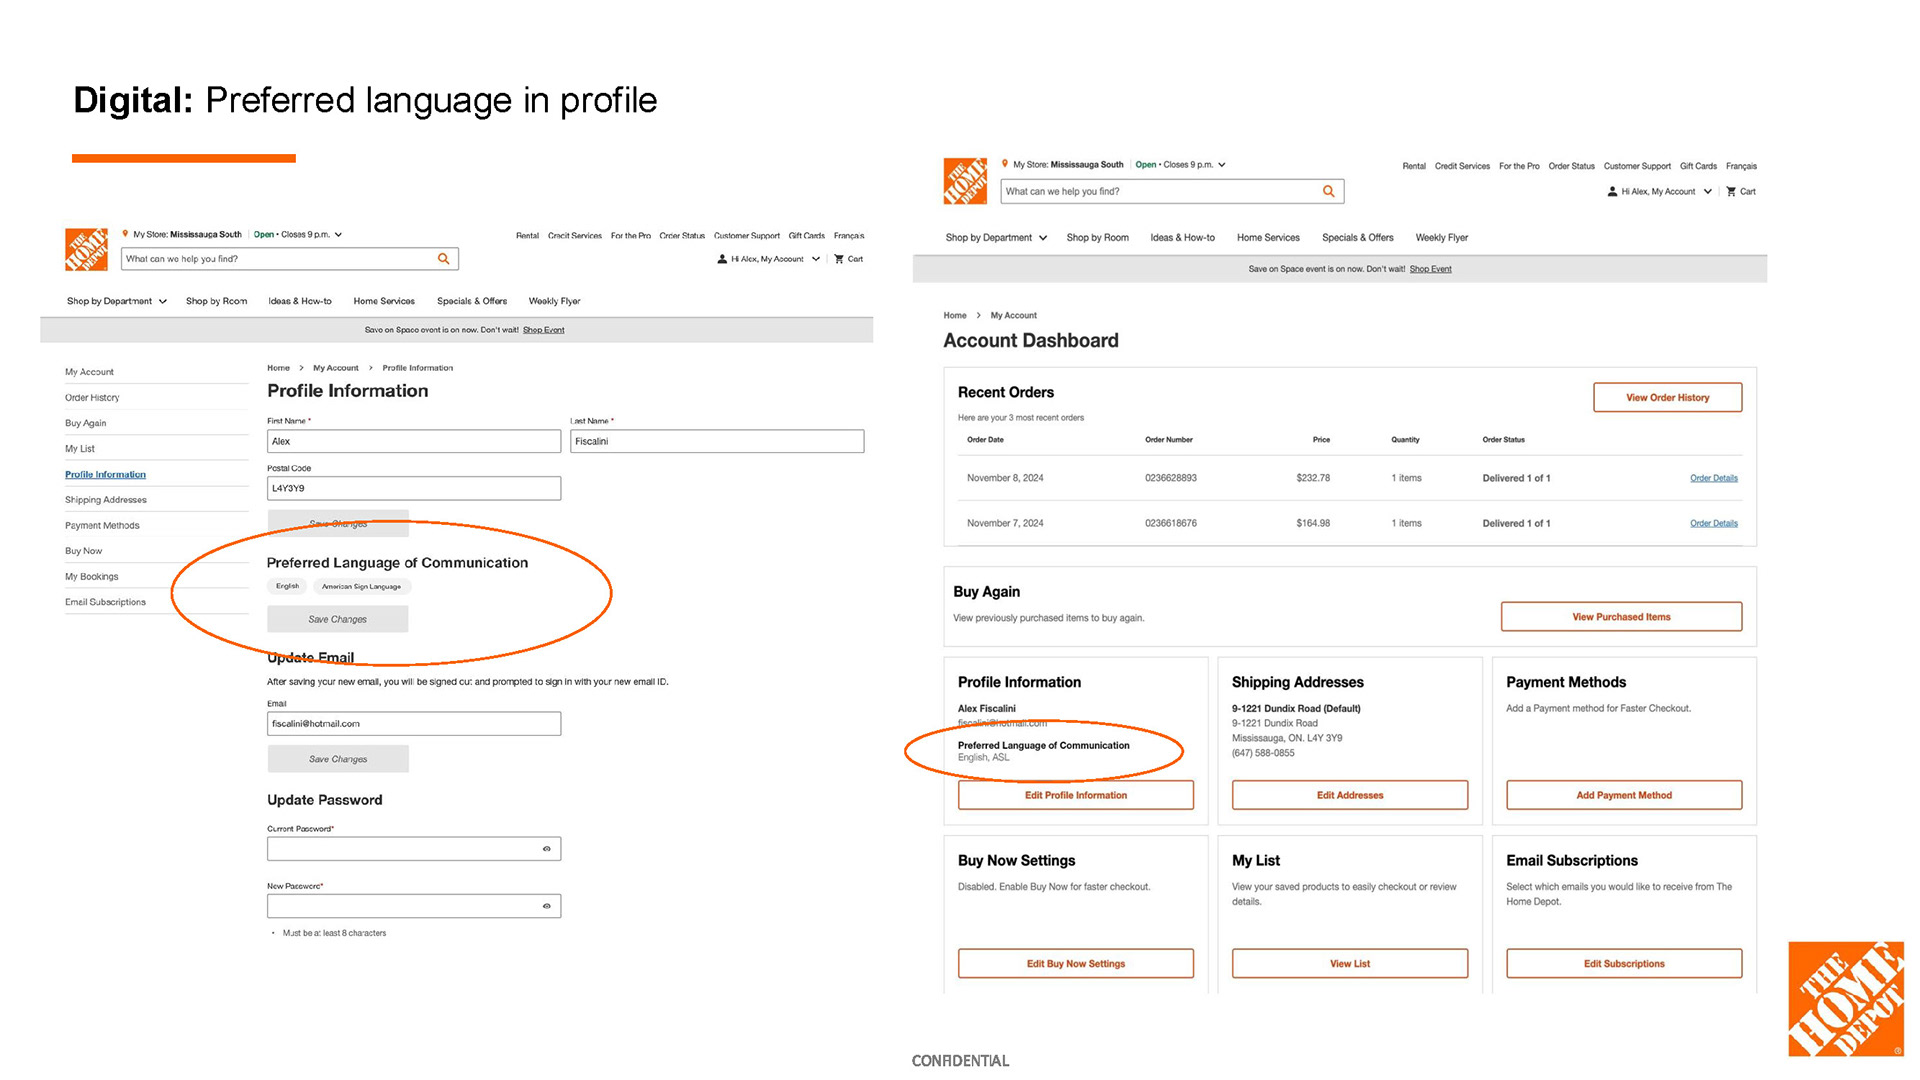Click the First Name field containing Alex

tap(414, 441)
